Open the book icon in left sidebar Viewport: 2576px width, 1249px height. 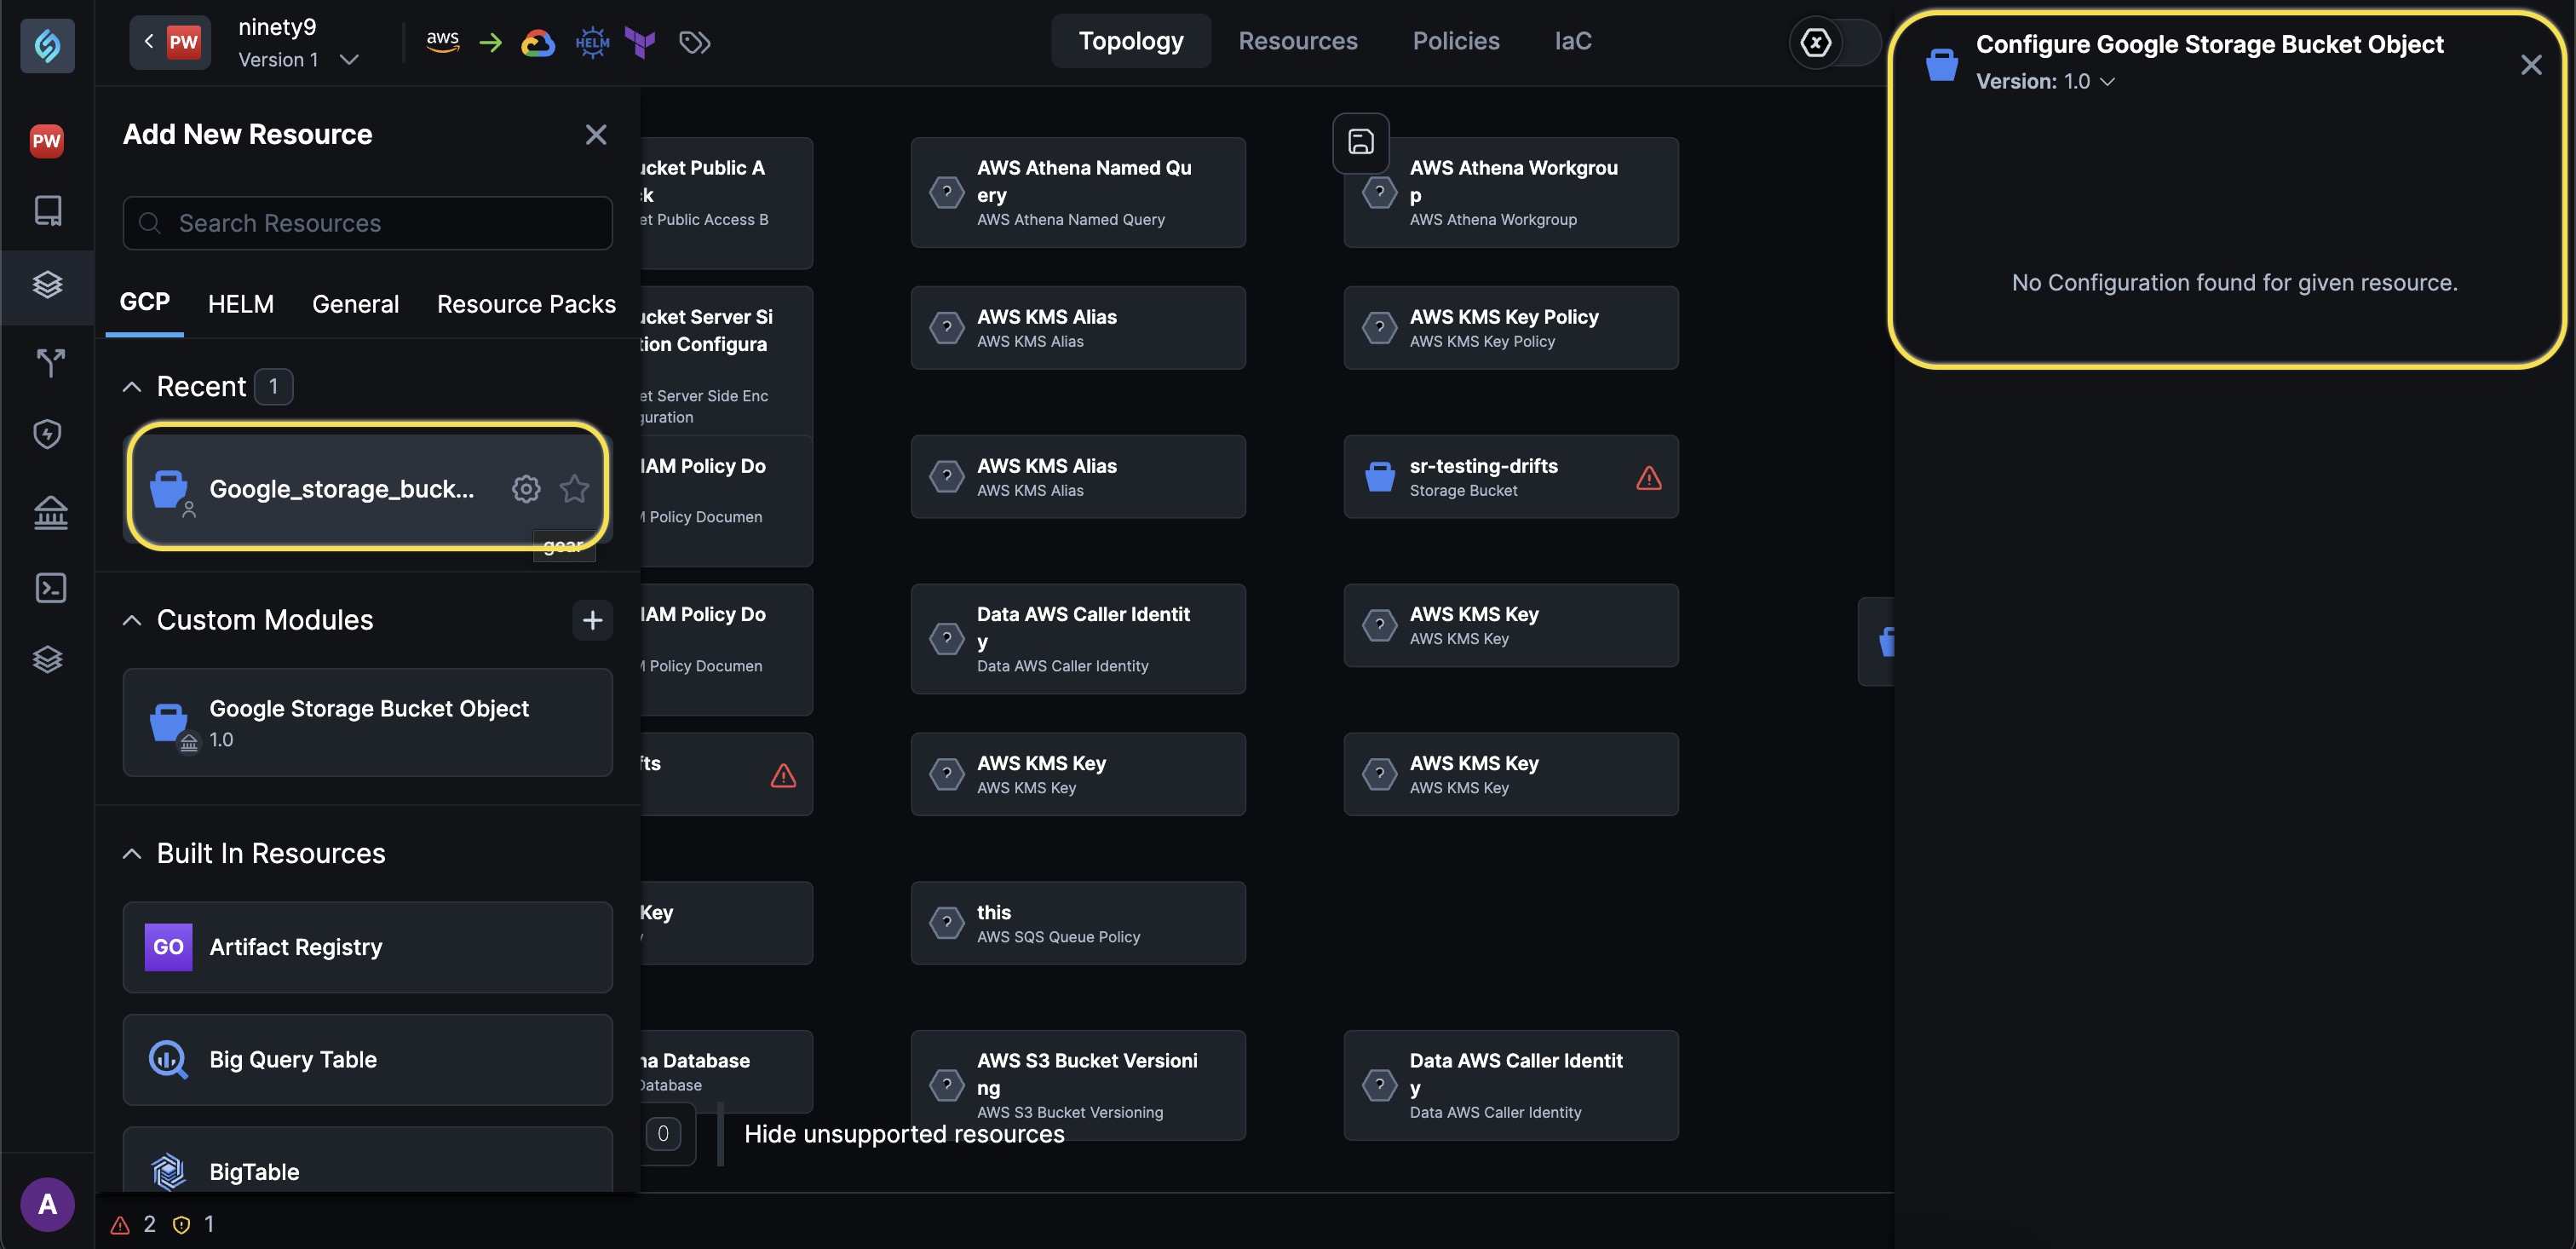coord(48,210)
